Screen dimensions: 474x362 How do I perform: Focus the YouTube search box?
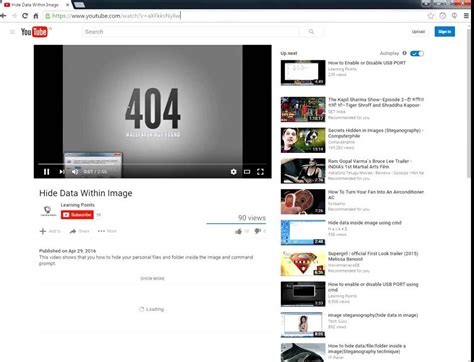coord(191,32)
